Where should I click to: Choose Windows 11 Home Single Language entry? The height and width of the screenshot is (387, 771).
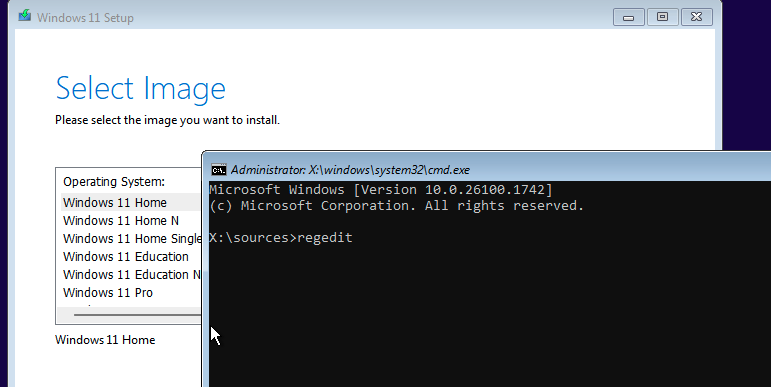tap(131, 238)
